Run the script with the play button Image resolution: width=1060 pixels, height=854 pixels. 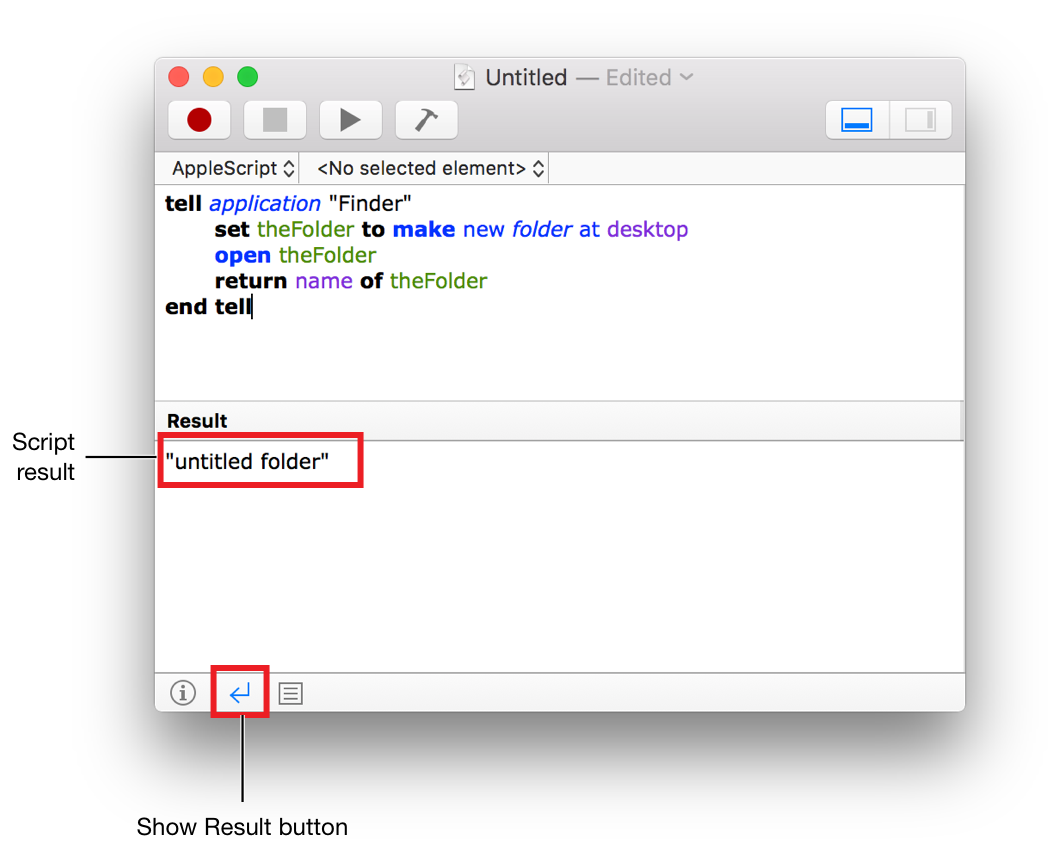[x=350, y=120]
